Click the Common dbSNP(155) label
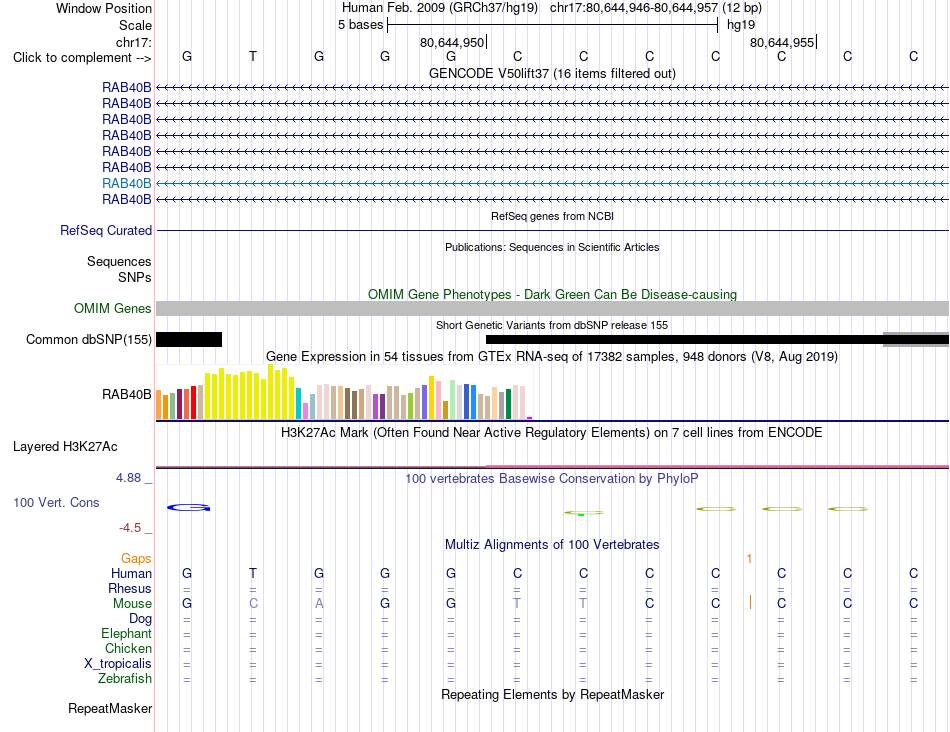The height and width of the screenshot is (732, 950). click(88, 339)
